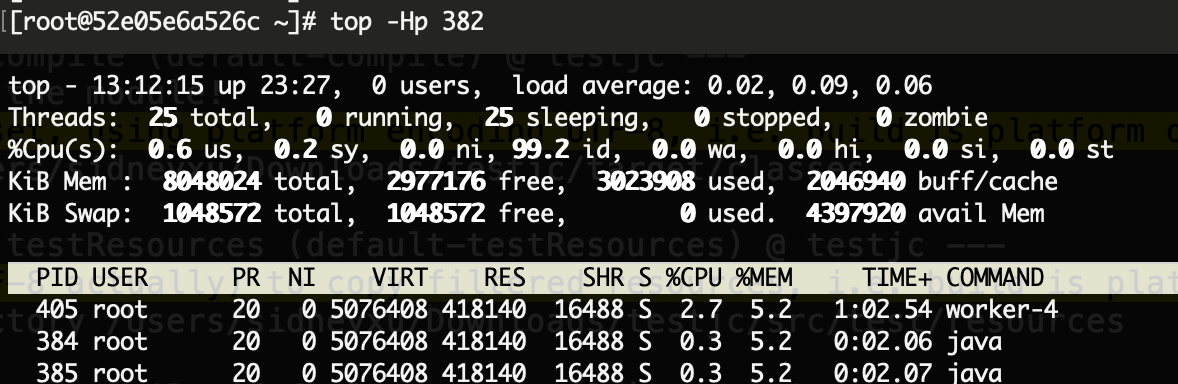The image size is (1178, 384).
Task: Click the 0 zombie count
Action: point(884,117)
